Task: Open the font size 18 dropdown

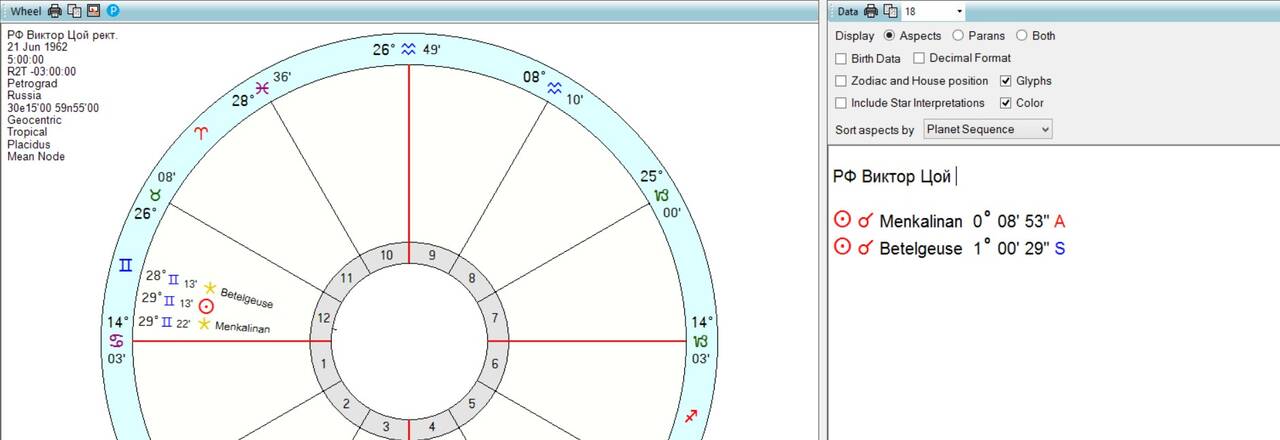Action: 959,11
